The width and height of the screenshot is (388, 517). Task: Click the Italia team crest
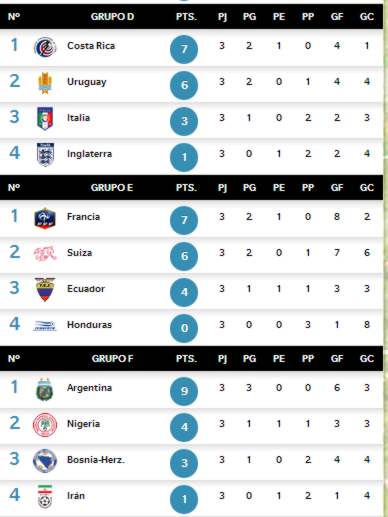[x=45, y=118]
